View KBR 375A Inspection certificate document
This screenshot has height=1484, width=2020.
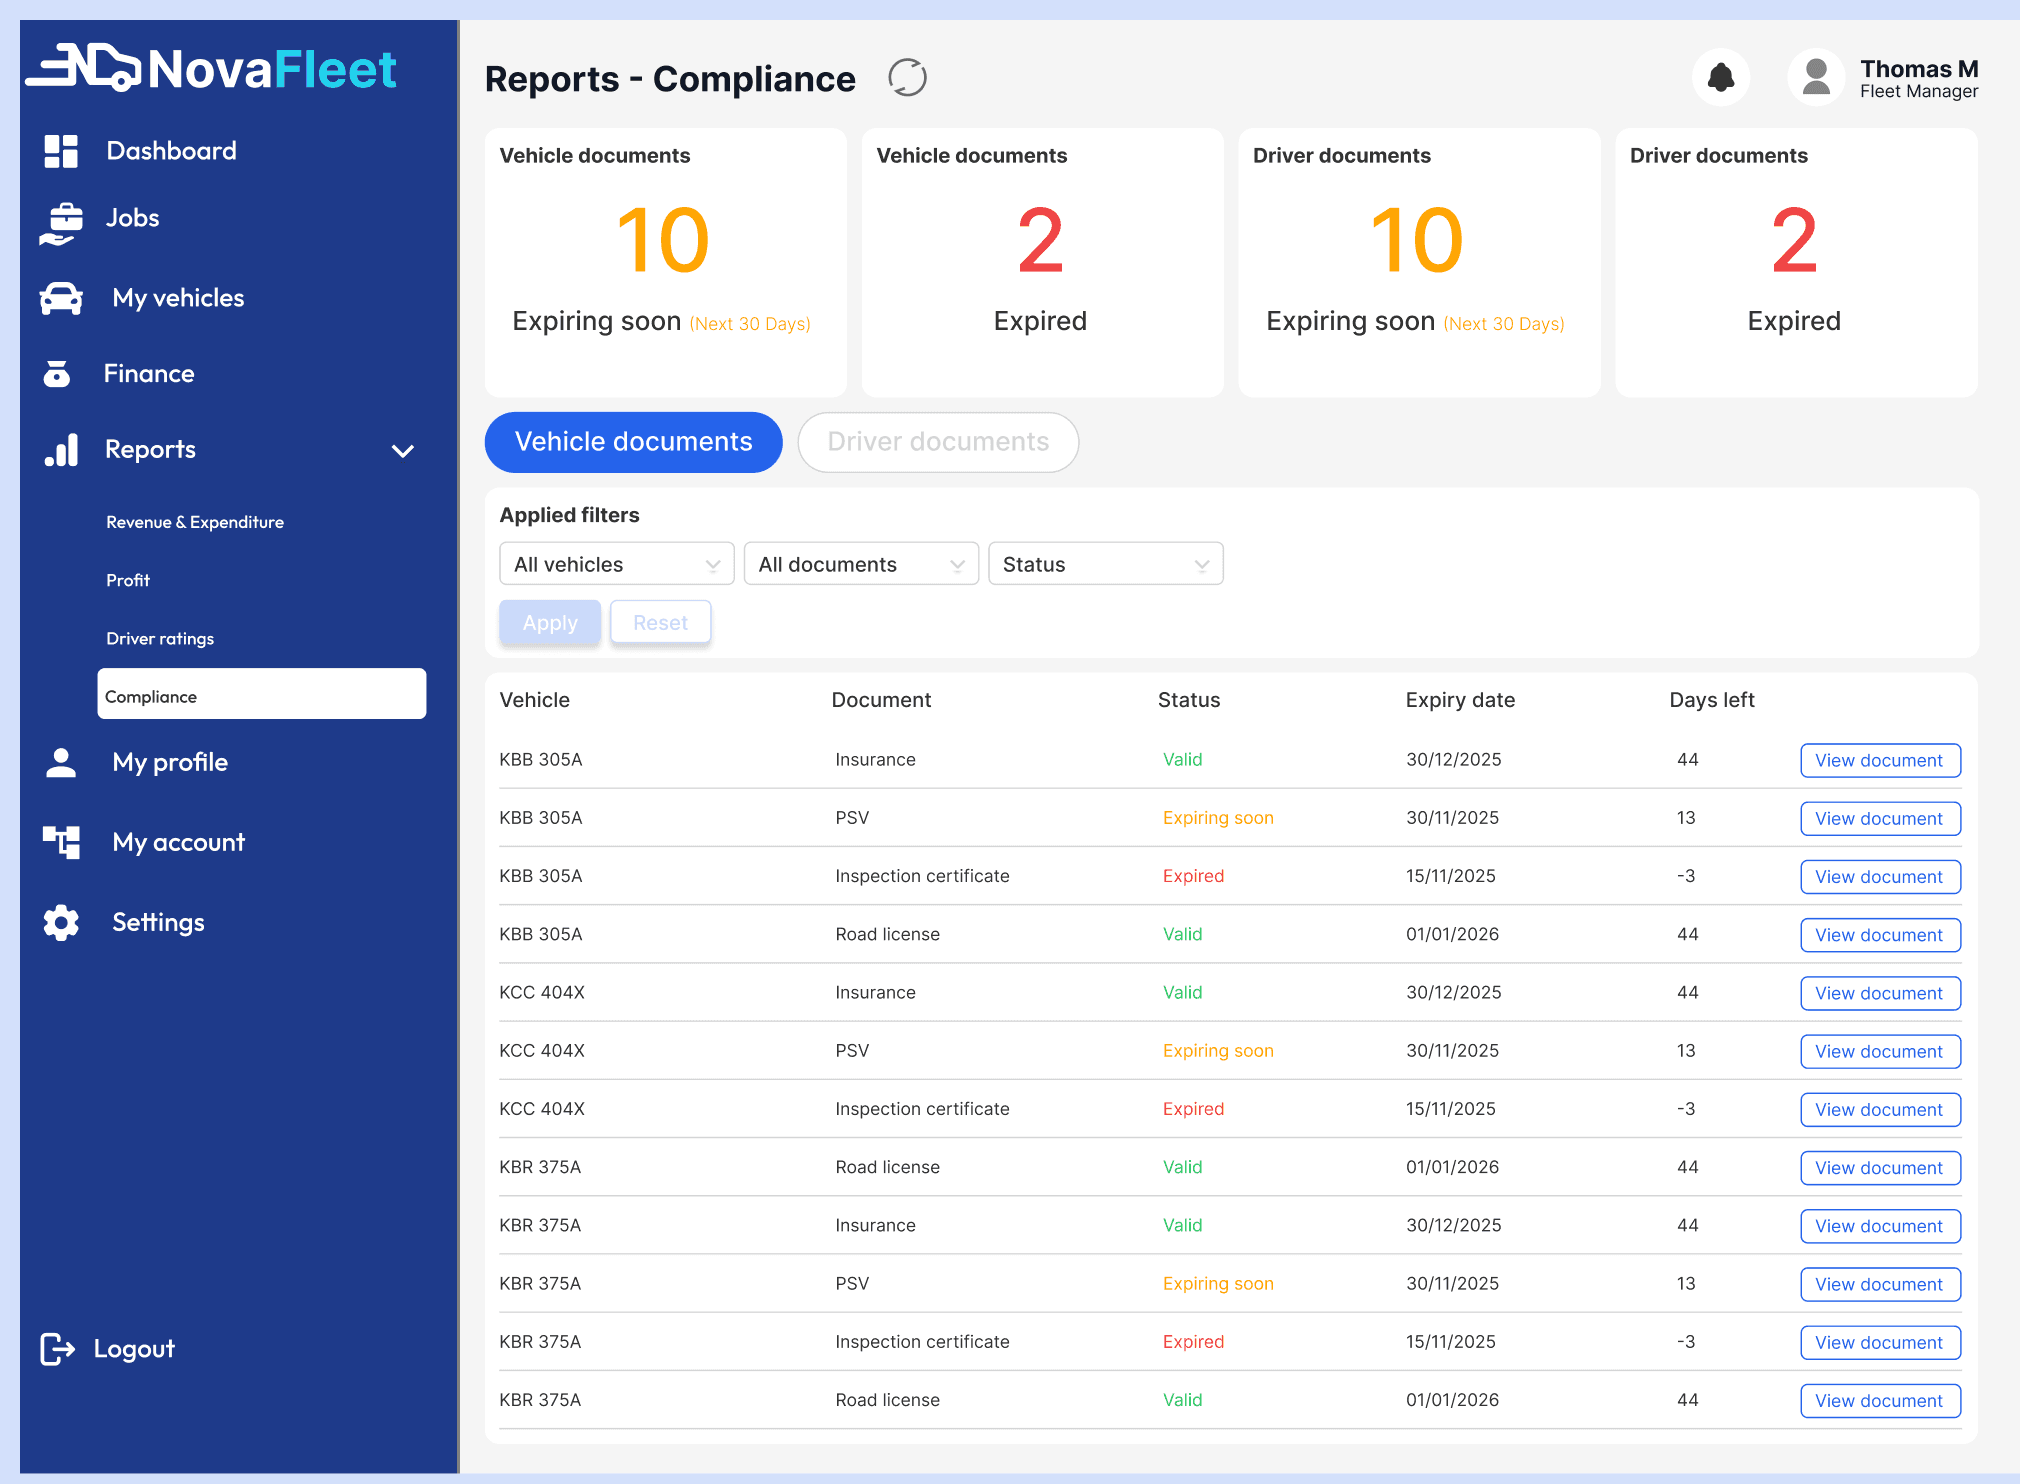pyautogui.click(x=1880, y=1343)
